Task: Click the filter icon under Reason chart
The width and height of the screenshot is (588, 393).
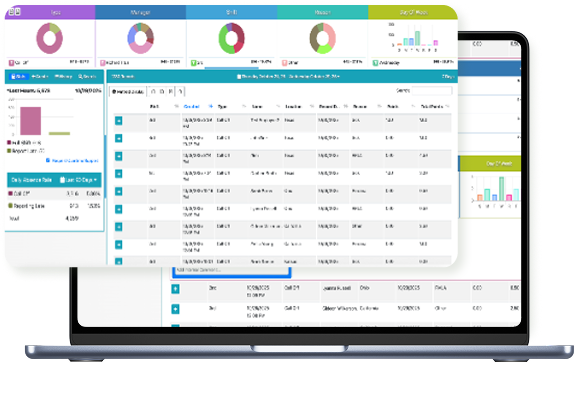Action: click(284, 63)
